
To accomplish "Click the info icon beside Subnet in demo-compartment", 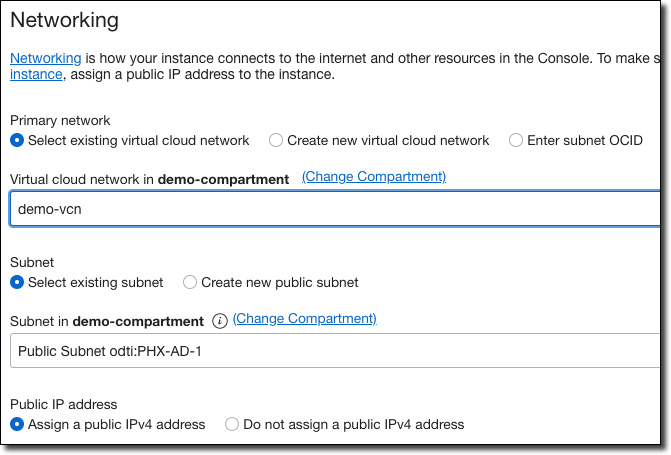I will click(x=219, y=321).
